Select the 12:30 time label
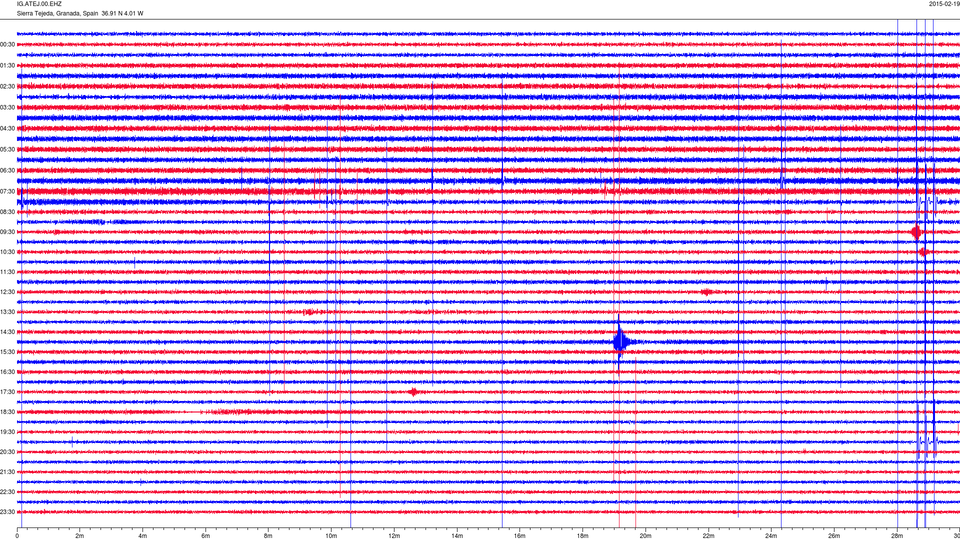The height and width of the screenshot is (540, 960). pos(7,292)
